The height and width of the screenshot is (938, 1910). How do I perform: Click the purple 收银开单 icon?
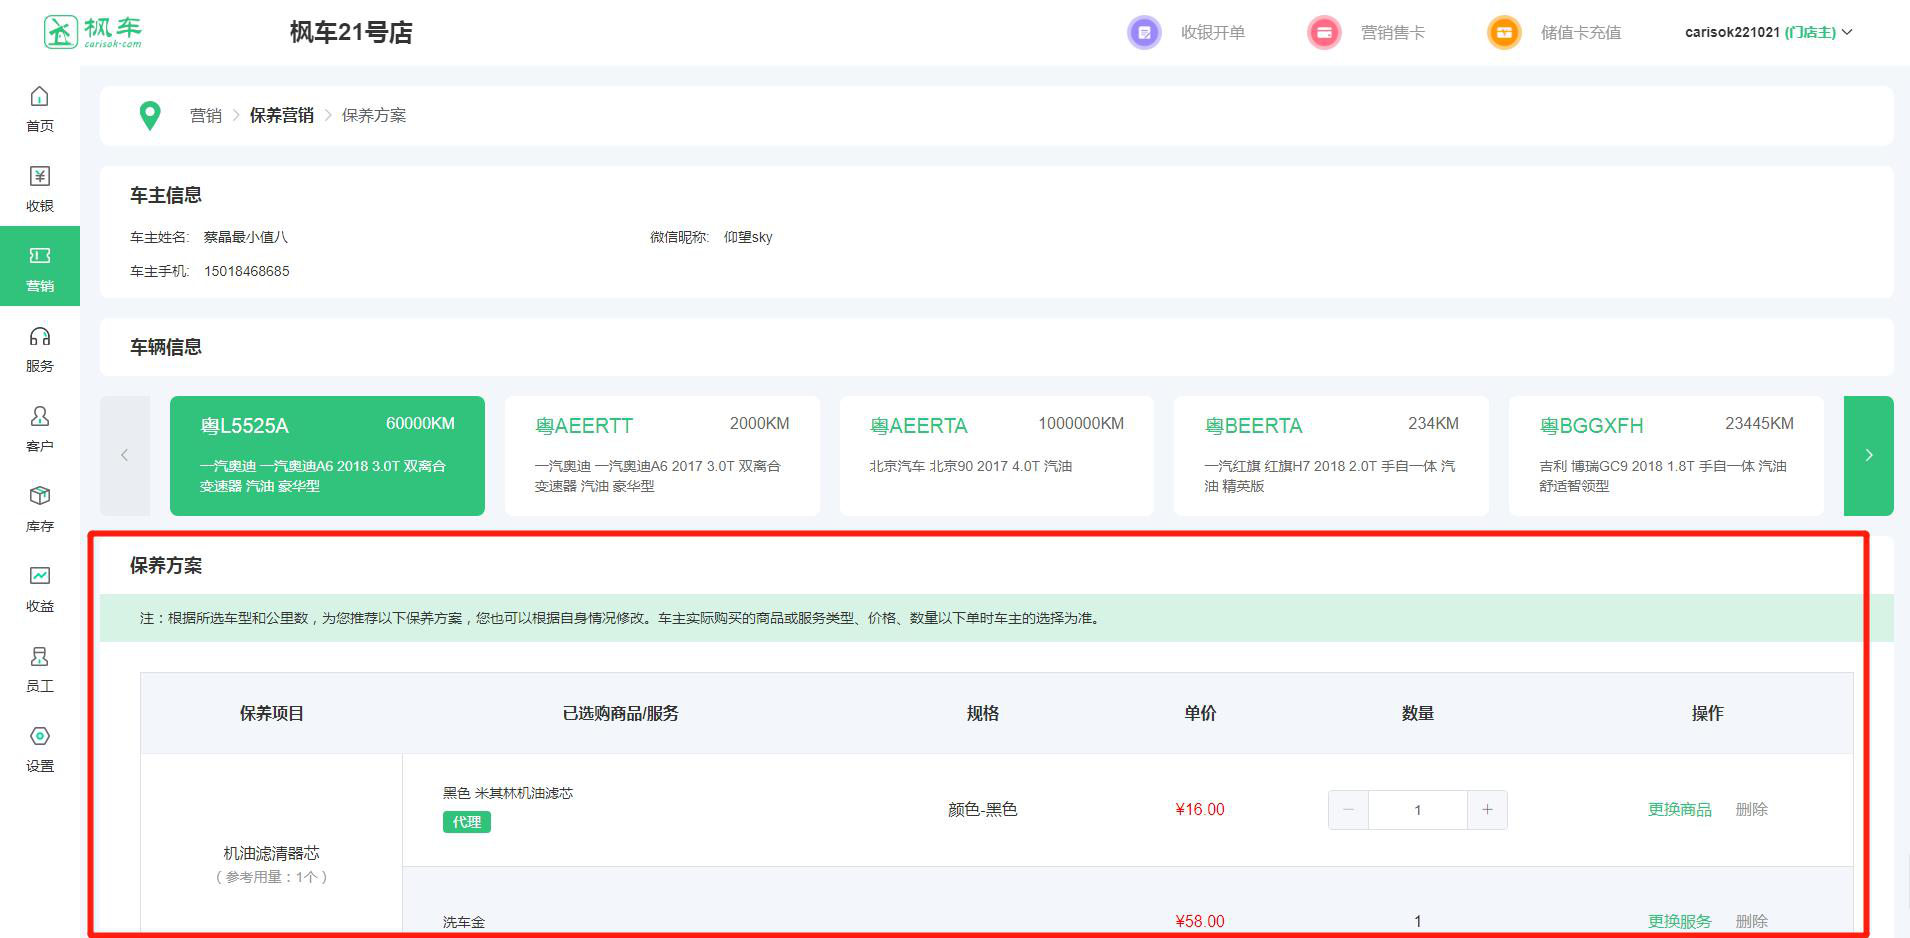point(1144,32)
